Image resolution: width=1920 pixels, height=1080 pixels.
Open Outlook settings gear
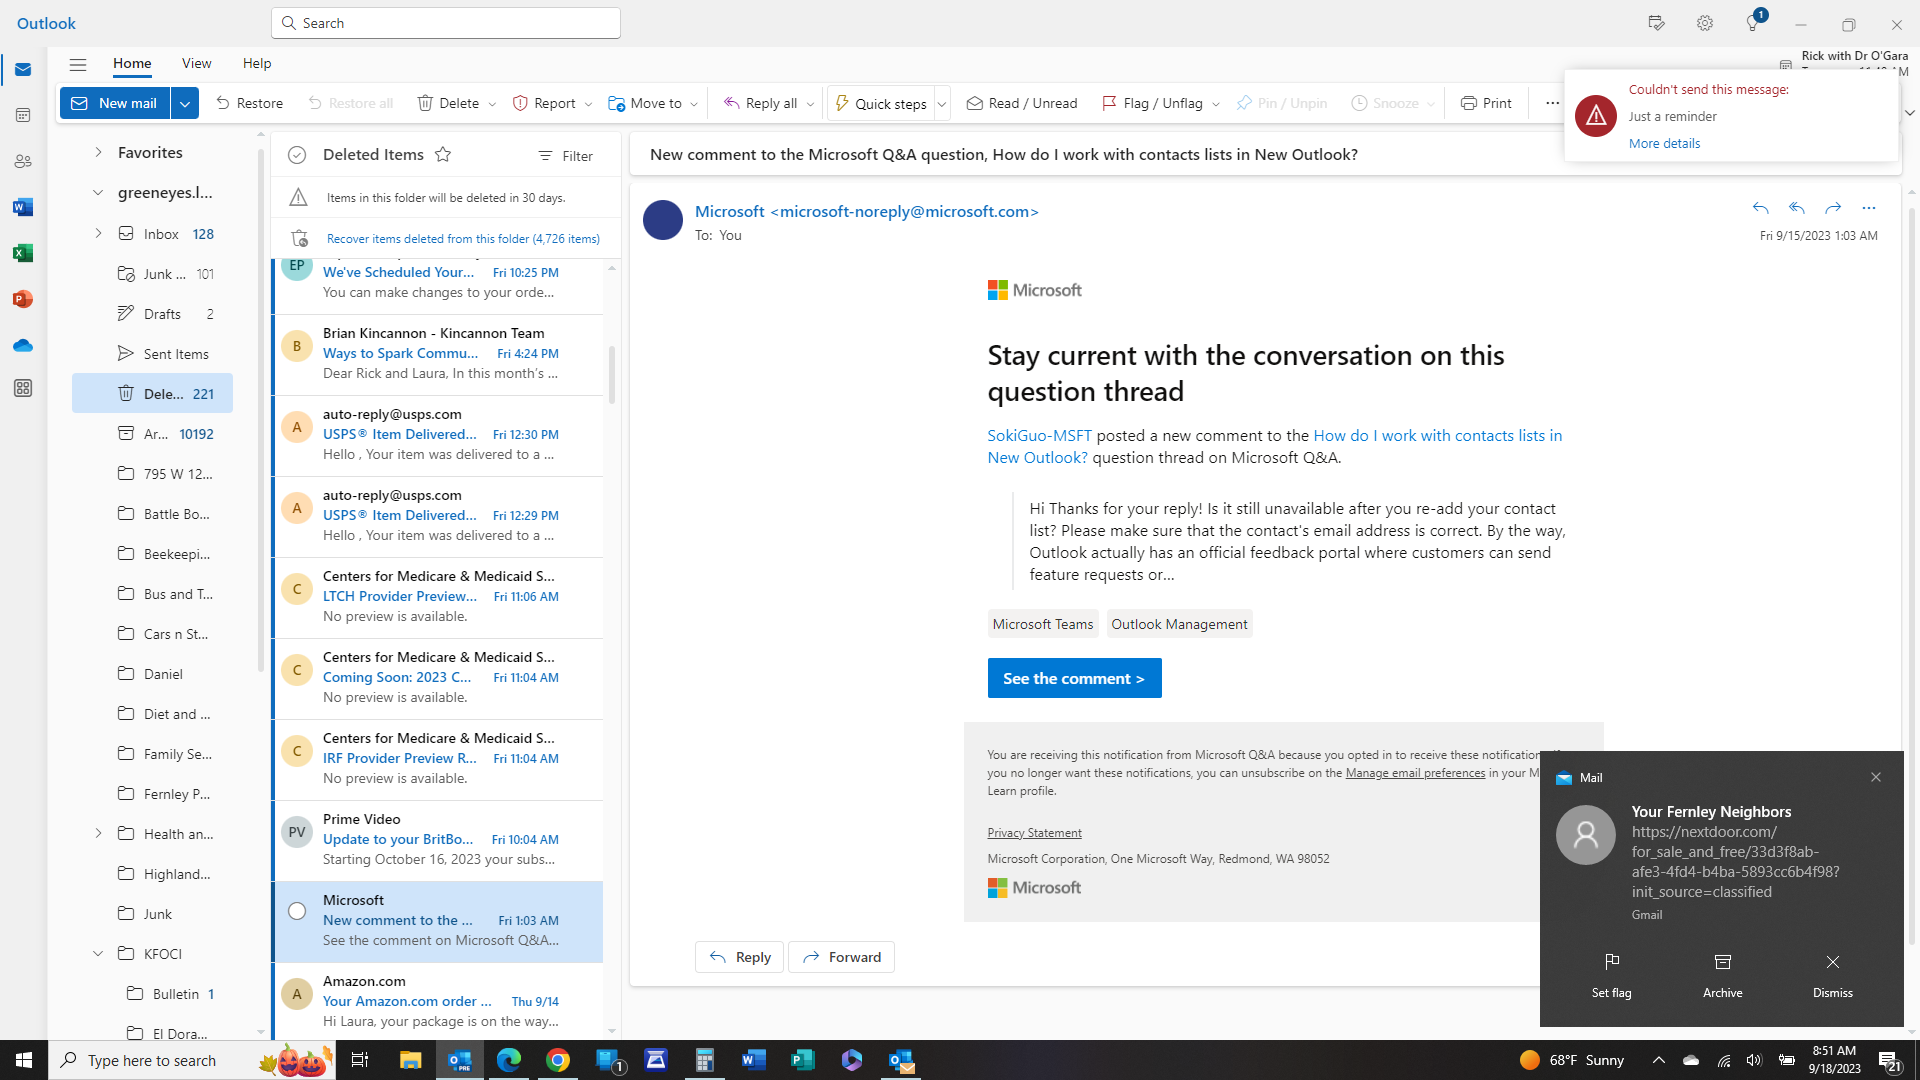pos(1705,23)
